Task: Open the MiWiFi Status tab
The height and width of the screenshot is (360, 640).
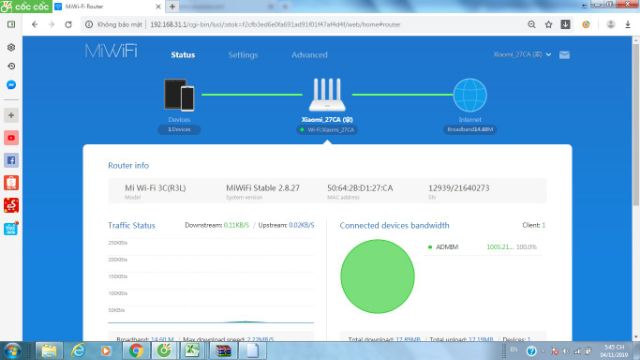Action: pos(182,55)
